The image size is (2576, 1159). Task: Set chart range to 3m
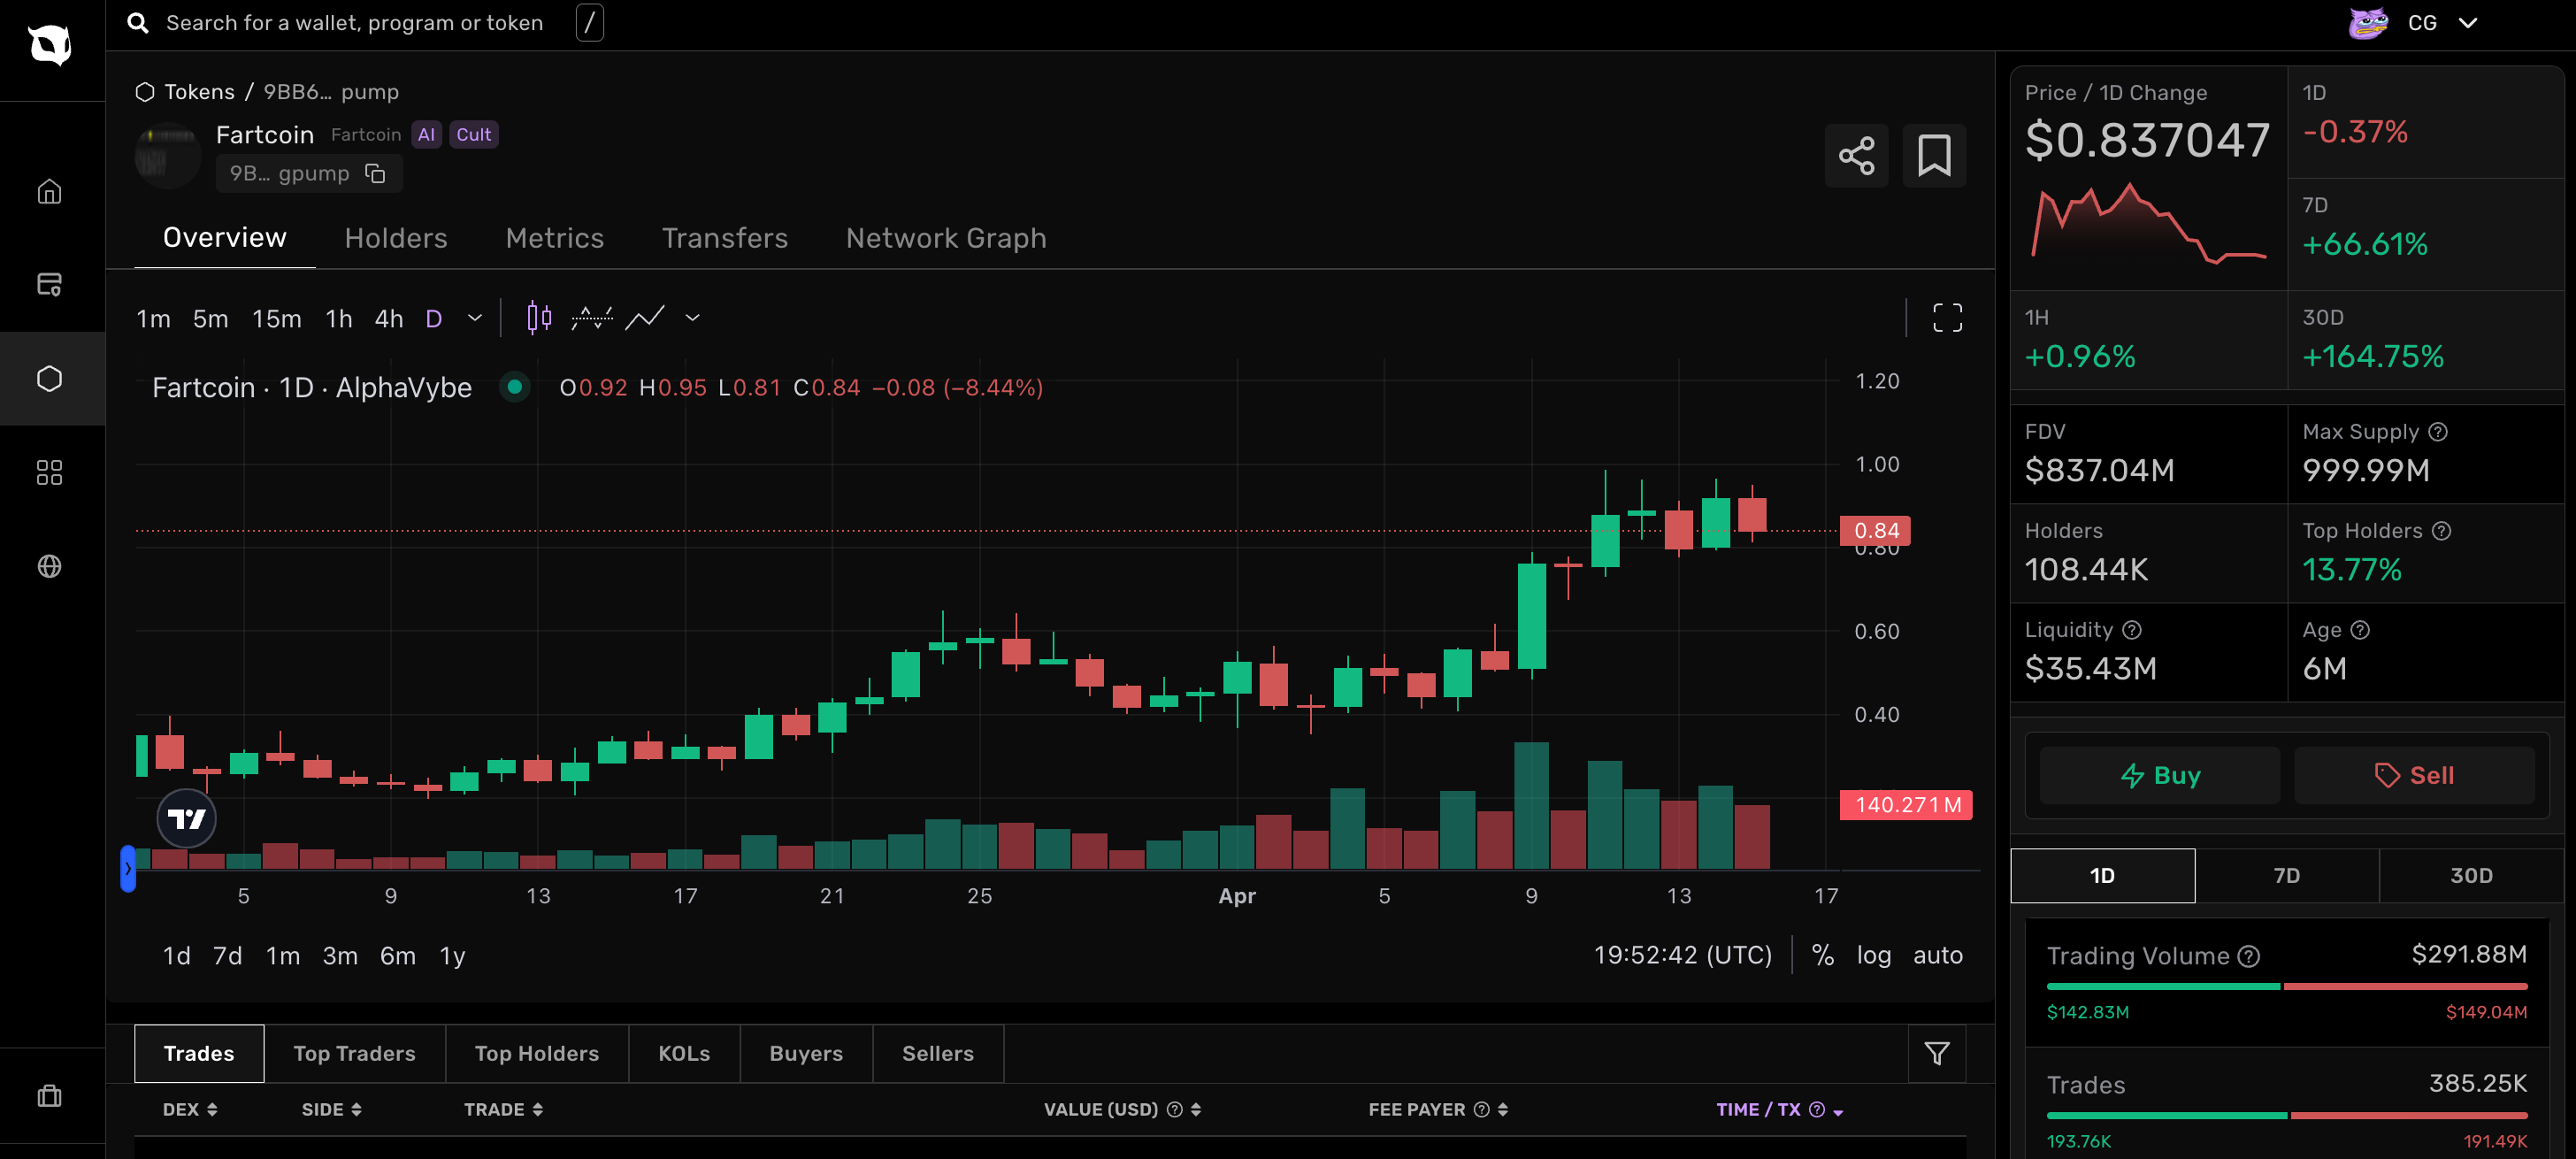[340, 956]
